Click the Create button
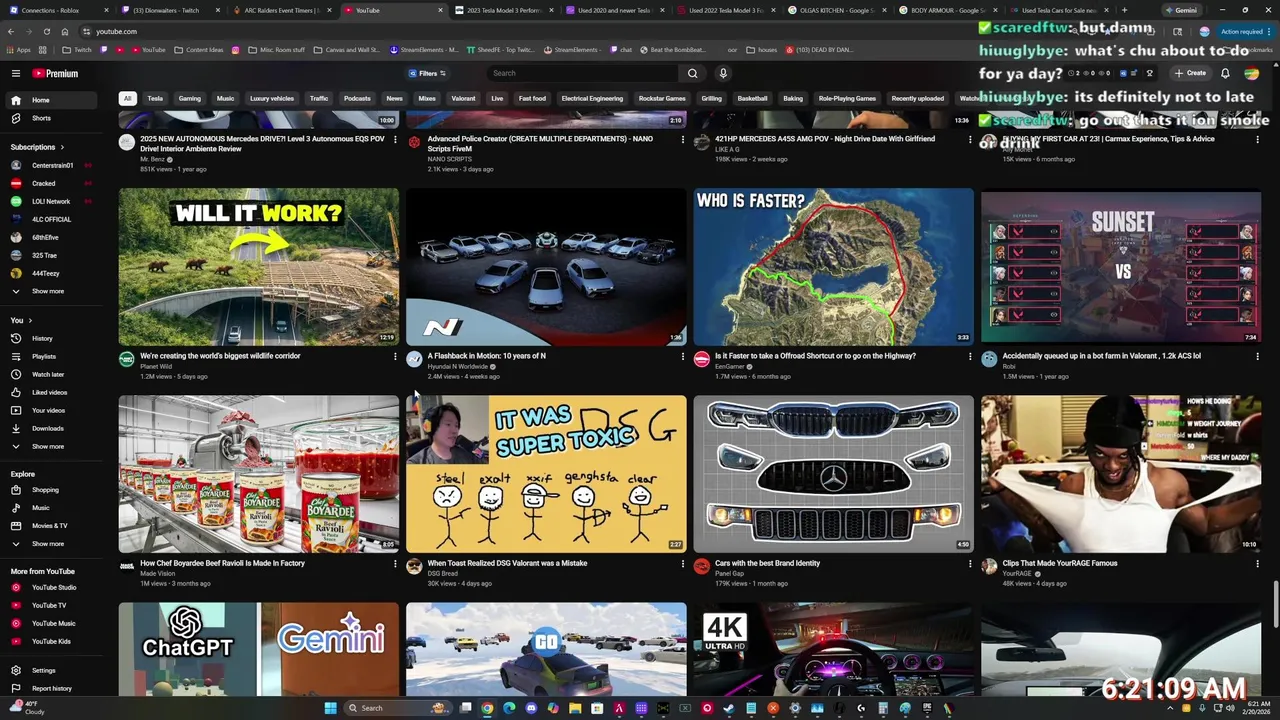1280x720 pixels. click(1190, 73)
